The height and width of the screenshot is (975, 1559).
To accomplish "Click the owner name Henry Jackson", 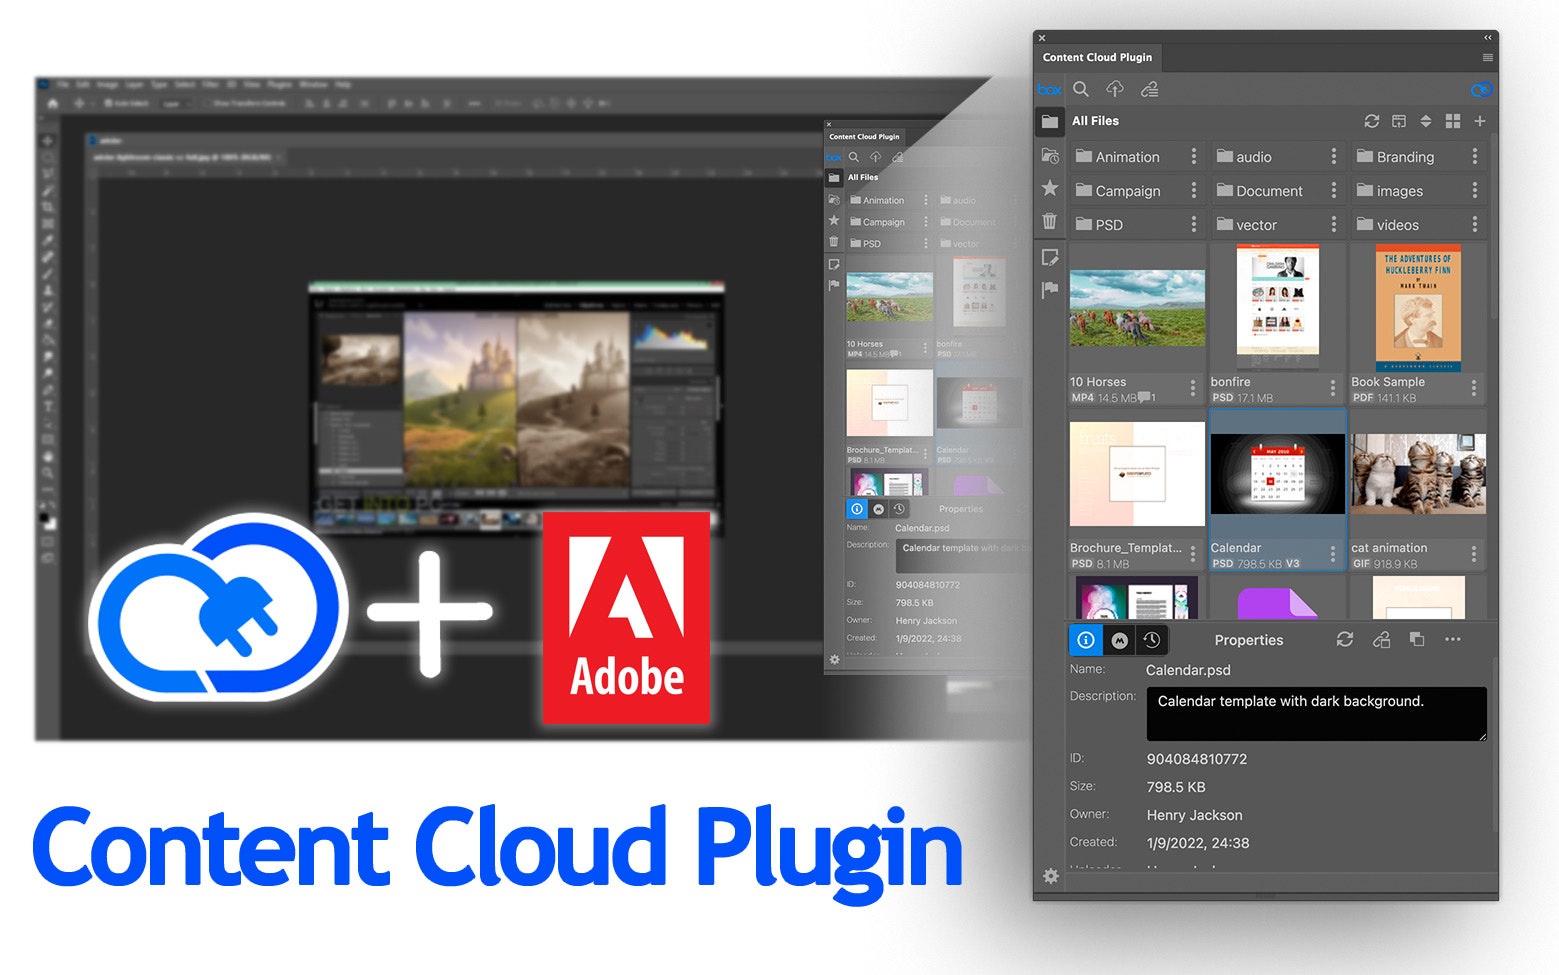I will pyautogui.click(x=1194, y=815).
